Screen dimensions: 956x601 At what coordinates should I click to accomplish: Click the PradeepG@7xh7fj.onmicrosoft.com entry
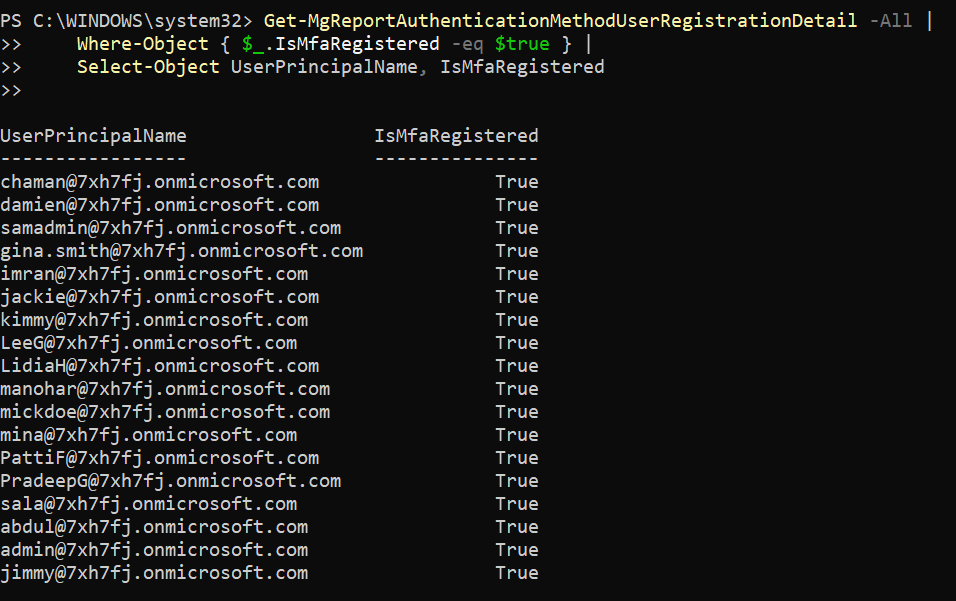pos(170,481)
